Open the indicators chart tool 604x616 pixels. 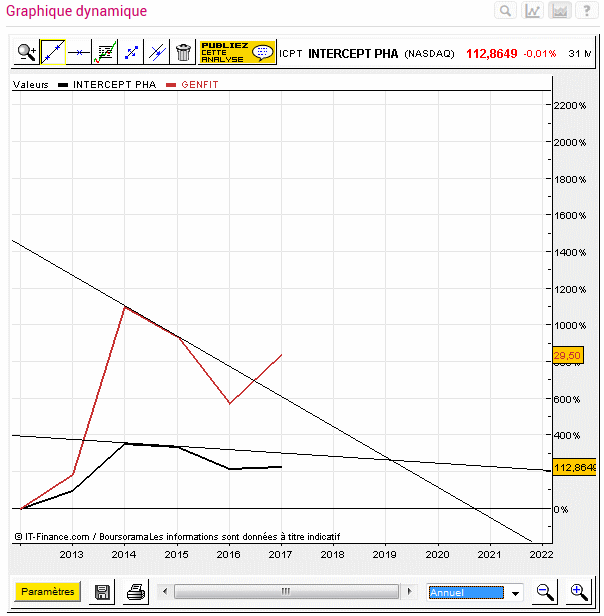[x=105, y=52]
